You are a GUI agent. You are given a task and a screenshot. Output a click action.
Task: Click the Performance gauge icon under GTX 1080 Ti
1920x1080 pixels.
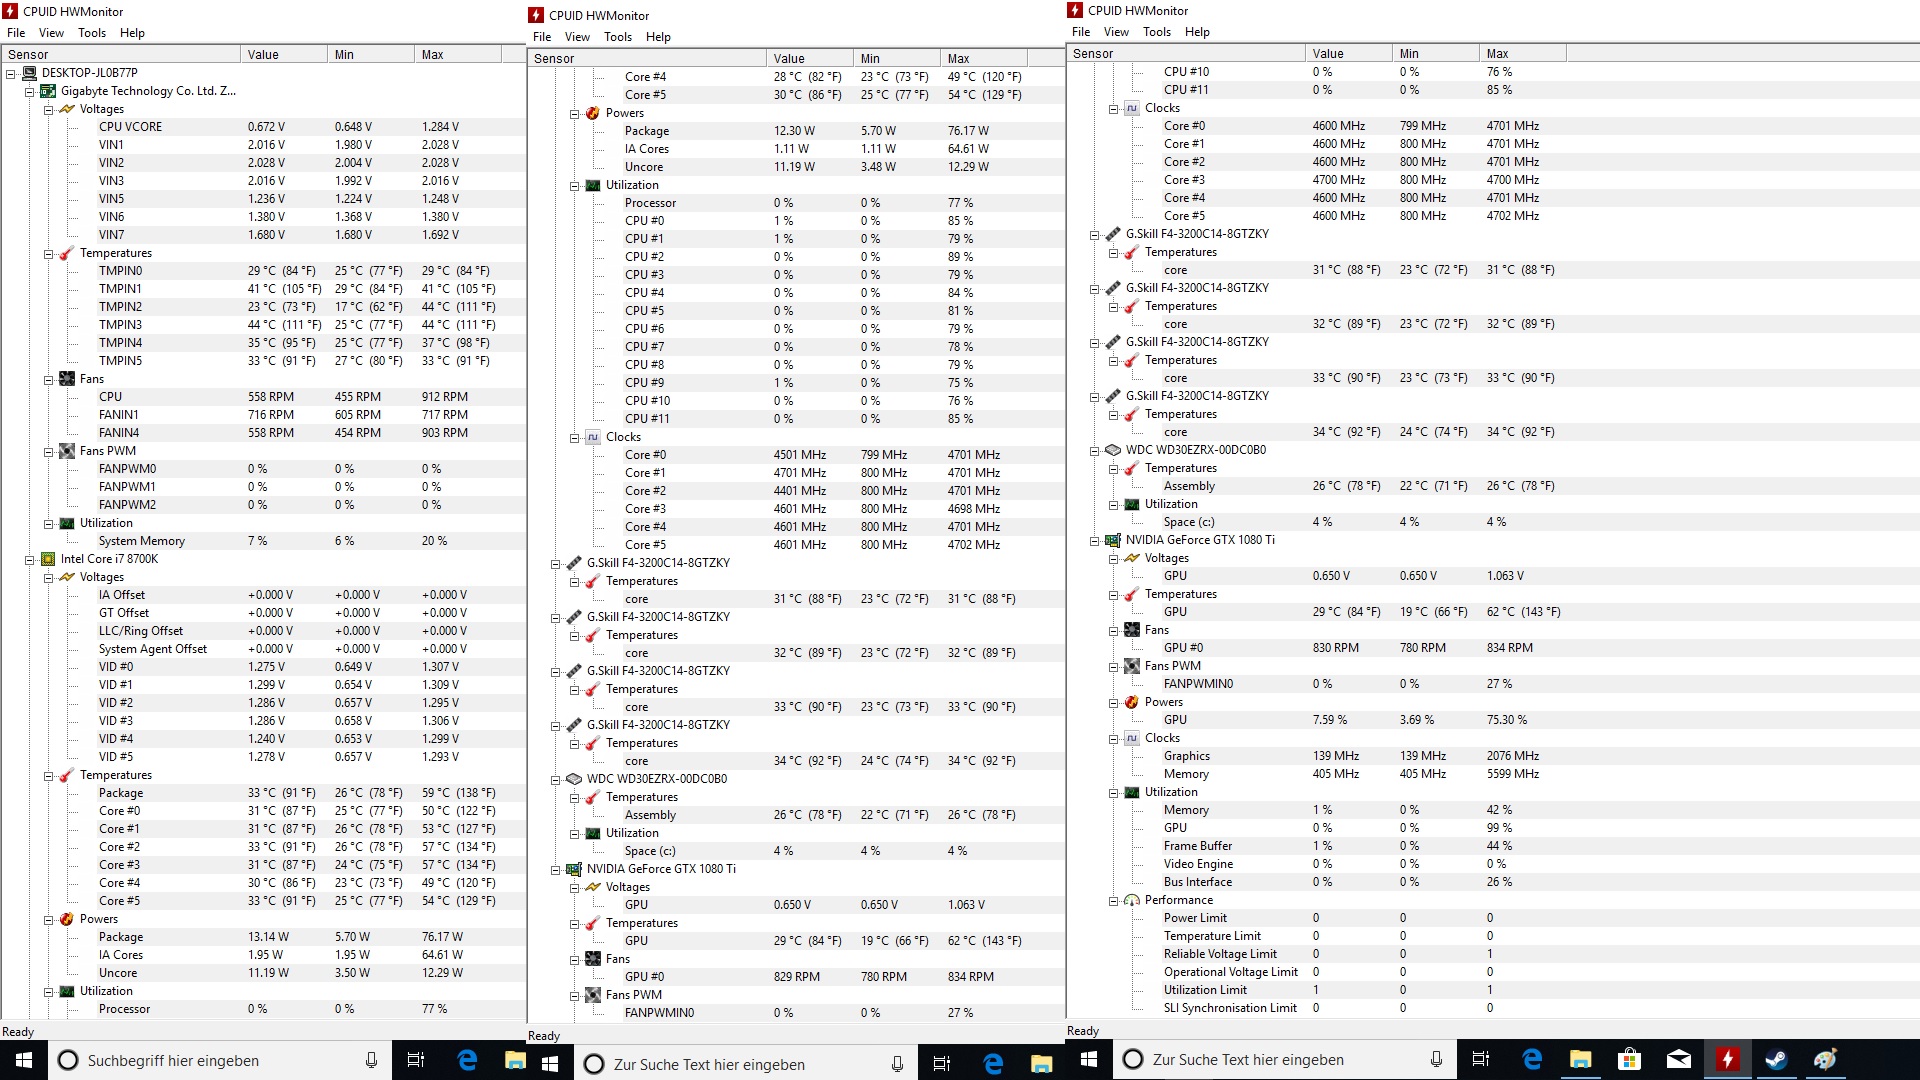click(1131, 900)
